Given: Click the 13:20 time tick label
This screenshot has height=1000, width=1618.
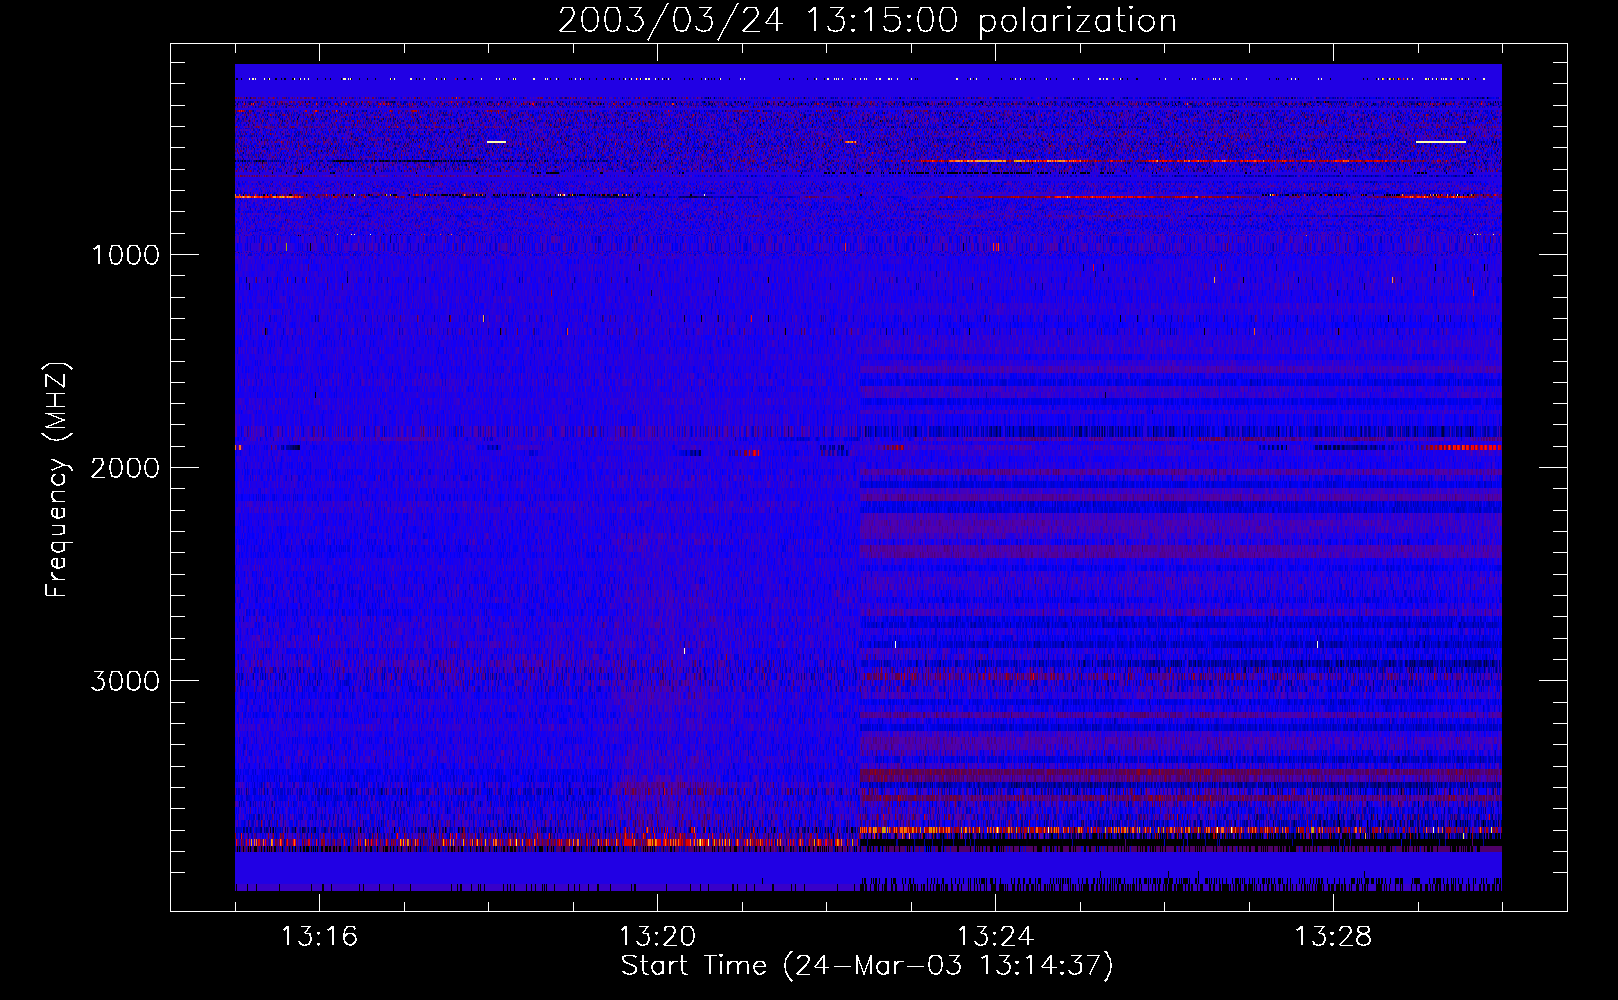Looking at the screenshot, I should tap(657, 937).
